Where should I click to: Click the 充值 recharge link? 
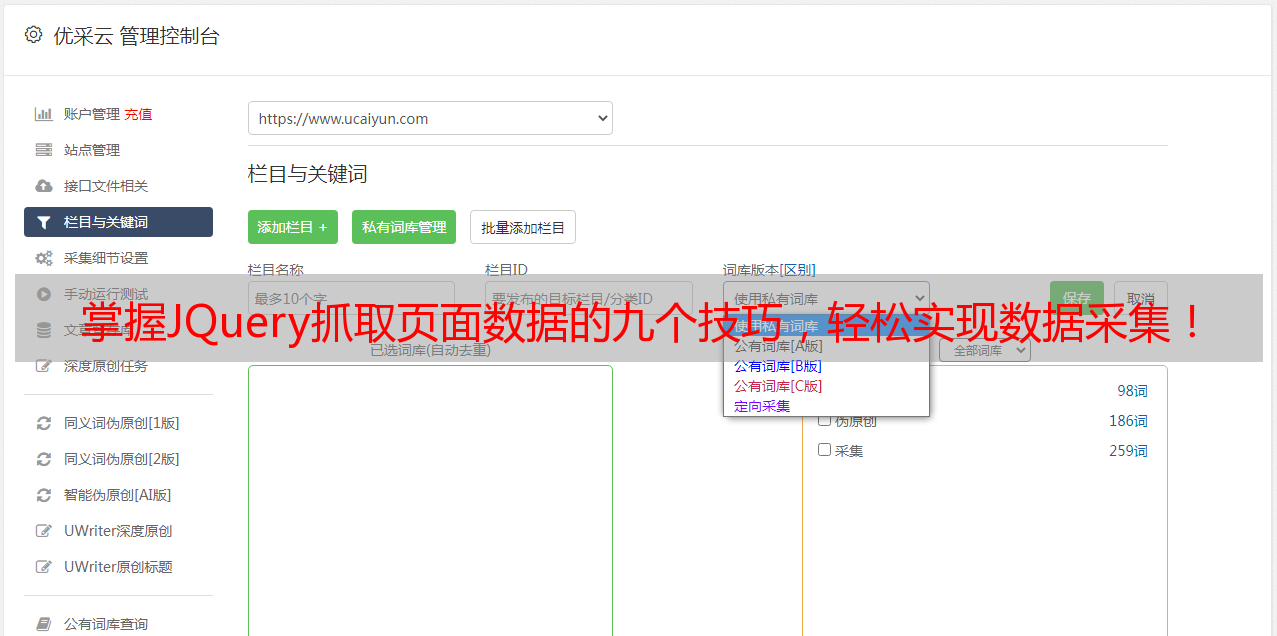pos(138,114)
